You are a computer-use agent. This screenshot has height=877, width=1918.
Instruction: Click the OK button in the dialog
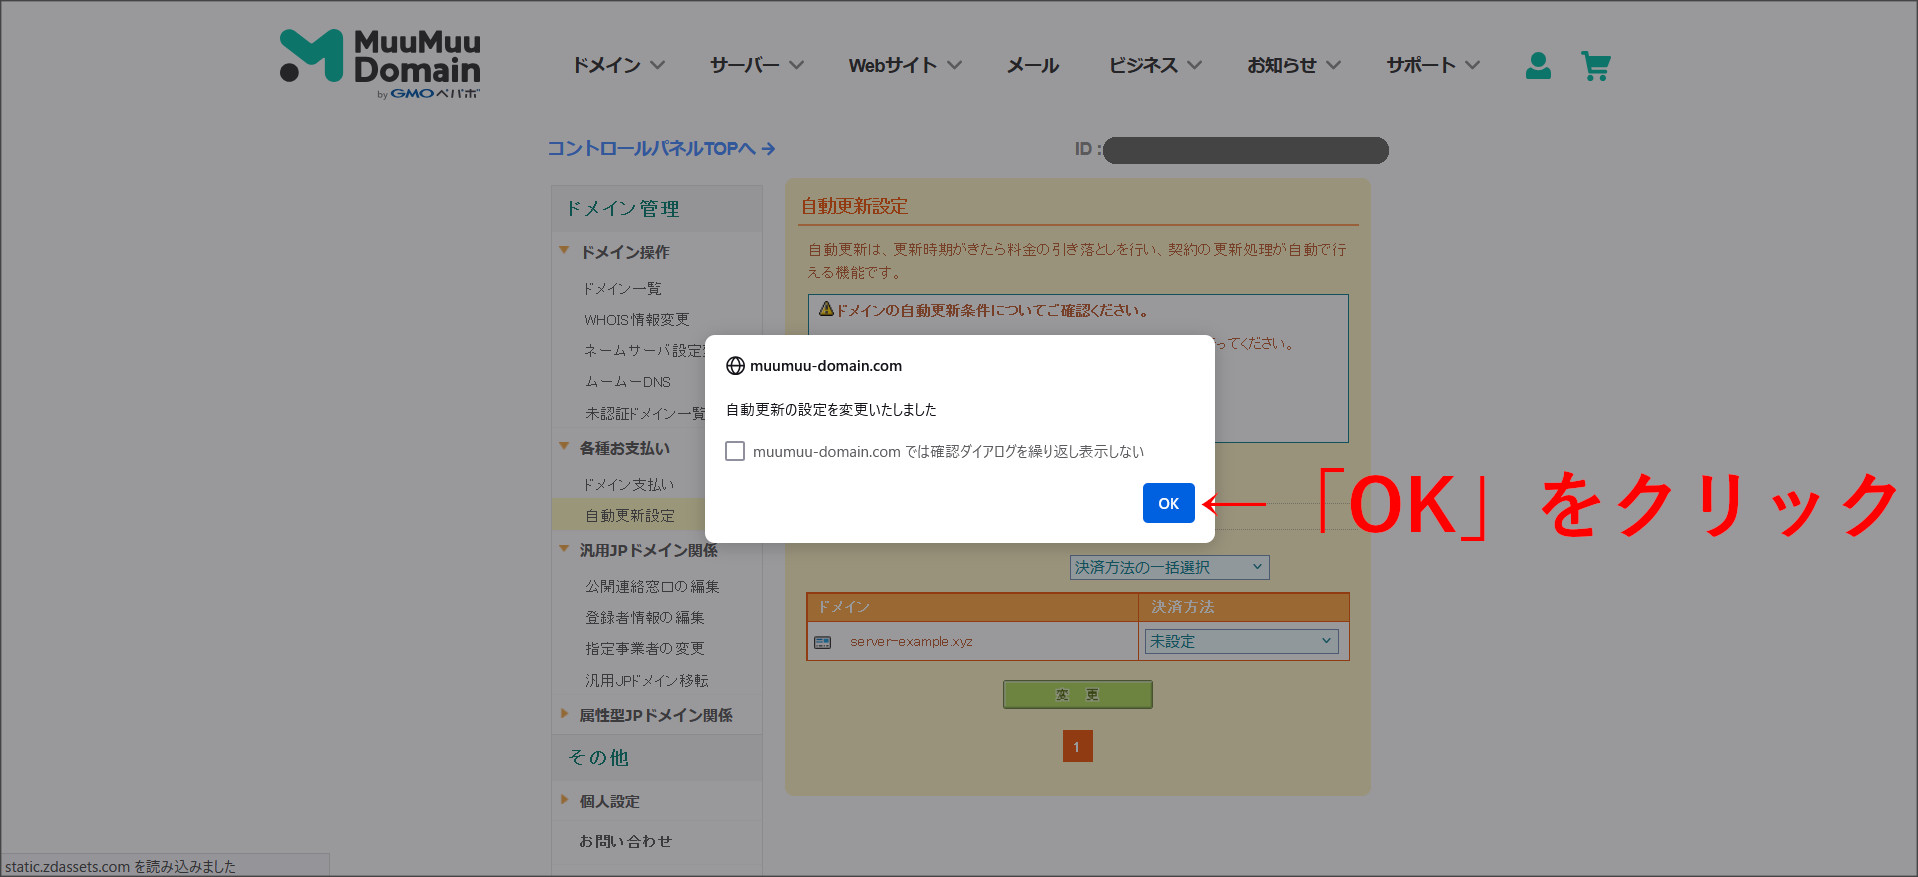pyautogui.click(x=1168, y=503)
